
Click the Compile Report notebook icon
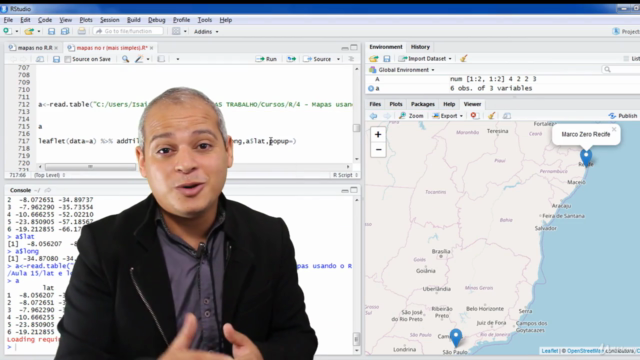coord(161,59)
